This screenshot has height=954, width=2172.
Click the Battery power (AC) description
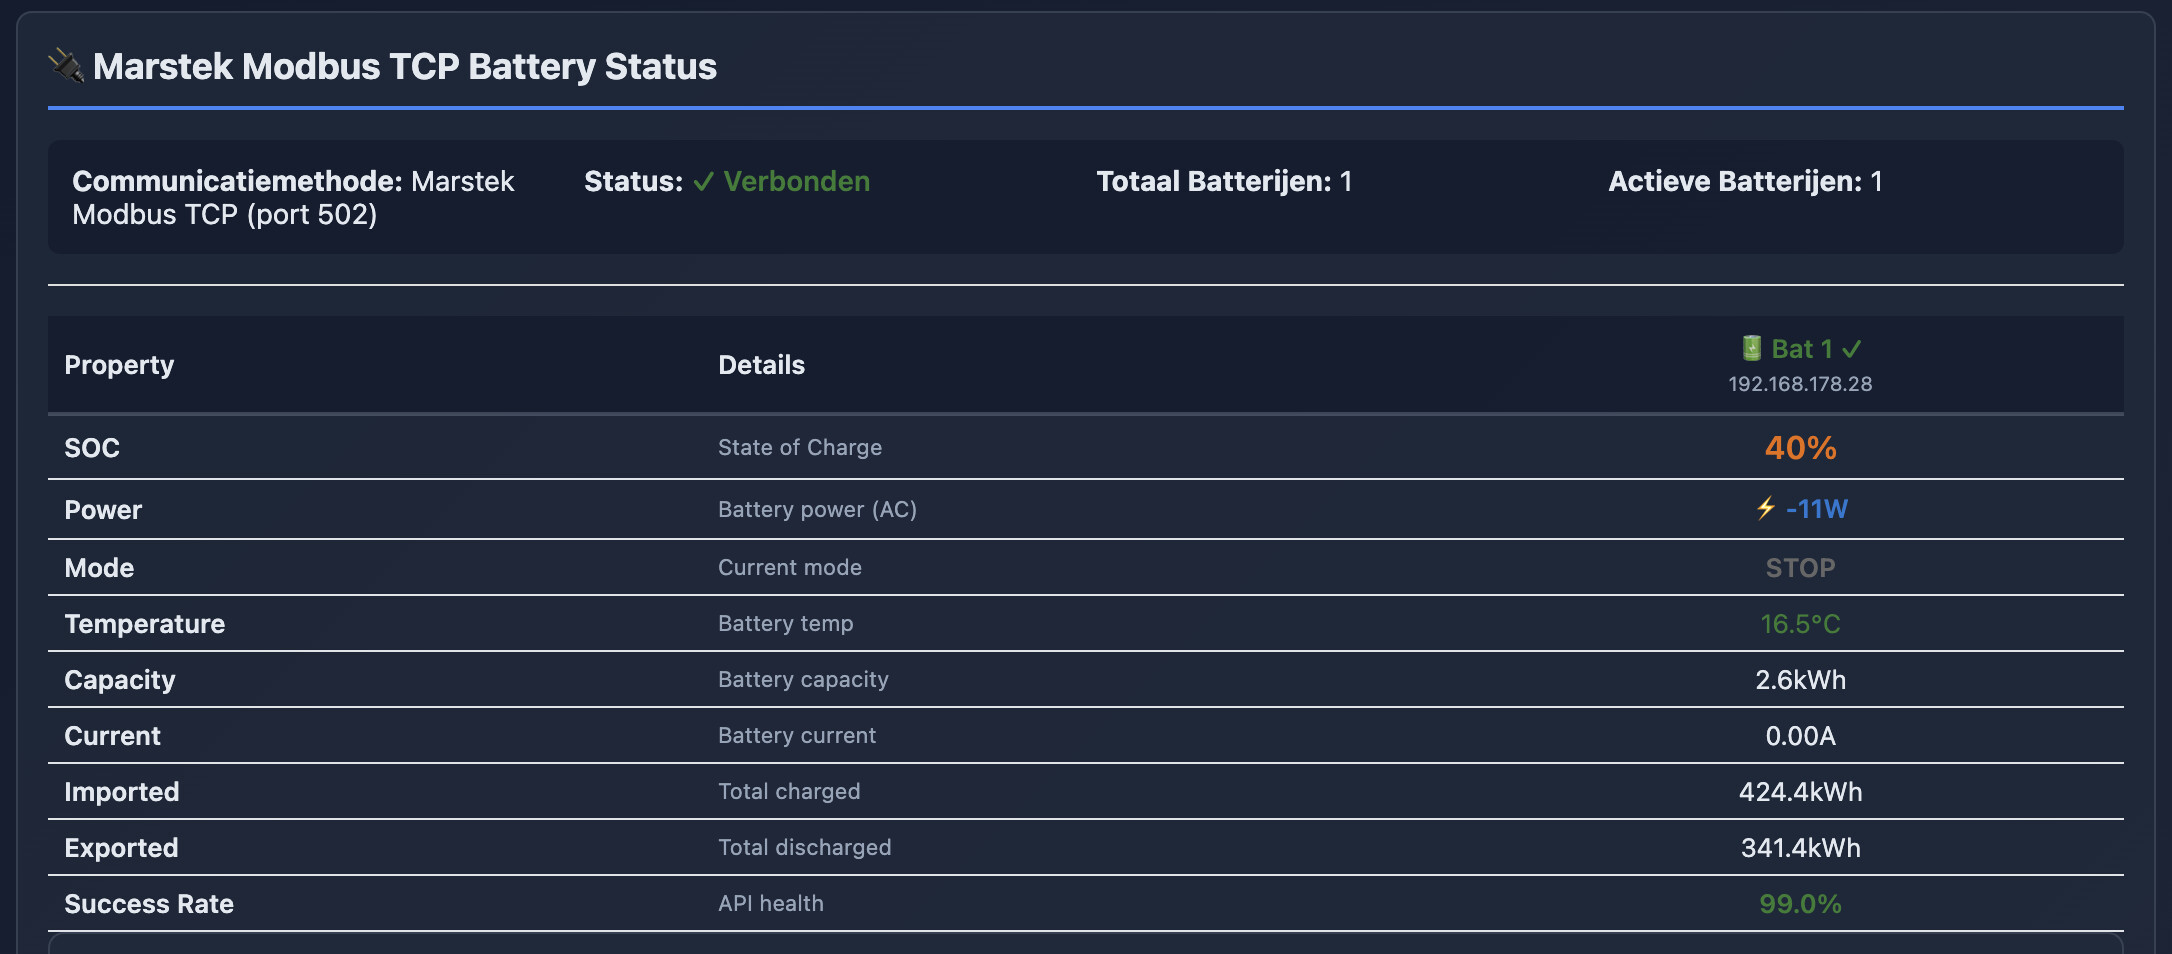pos(817,510)
